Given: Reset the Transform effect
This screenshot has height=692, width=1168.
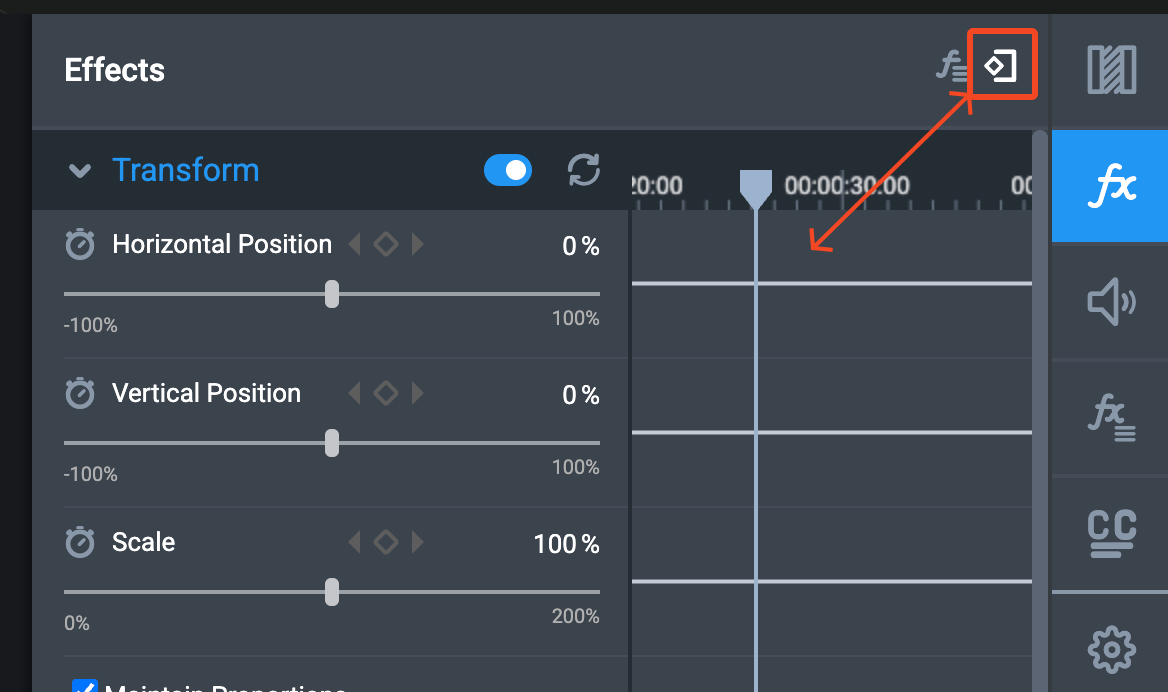Looking at the screenshot, I should tap(583, 170).
